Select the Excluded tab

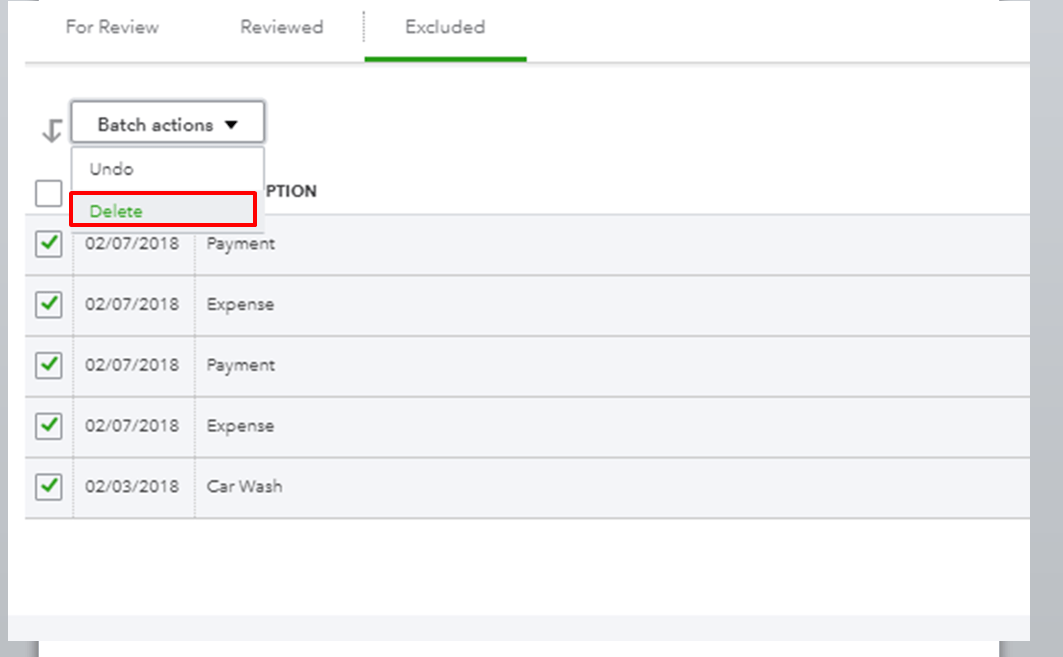click(444, 28)
